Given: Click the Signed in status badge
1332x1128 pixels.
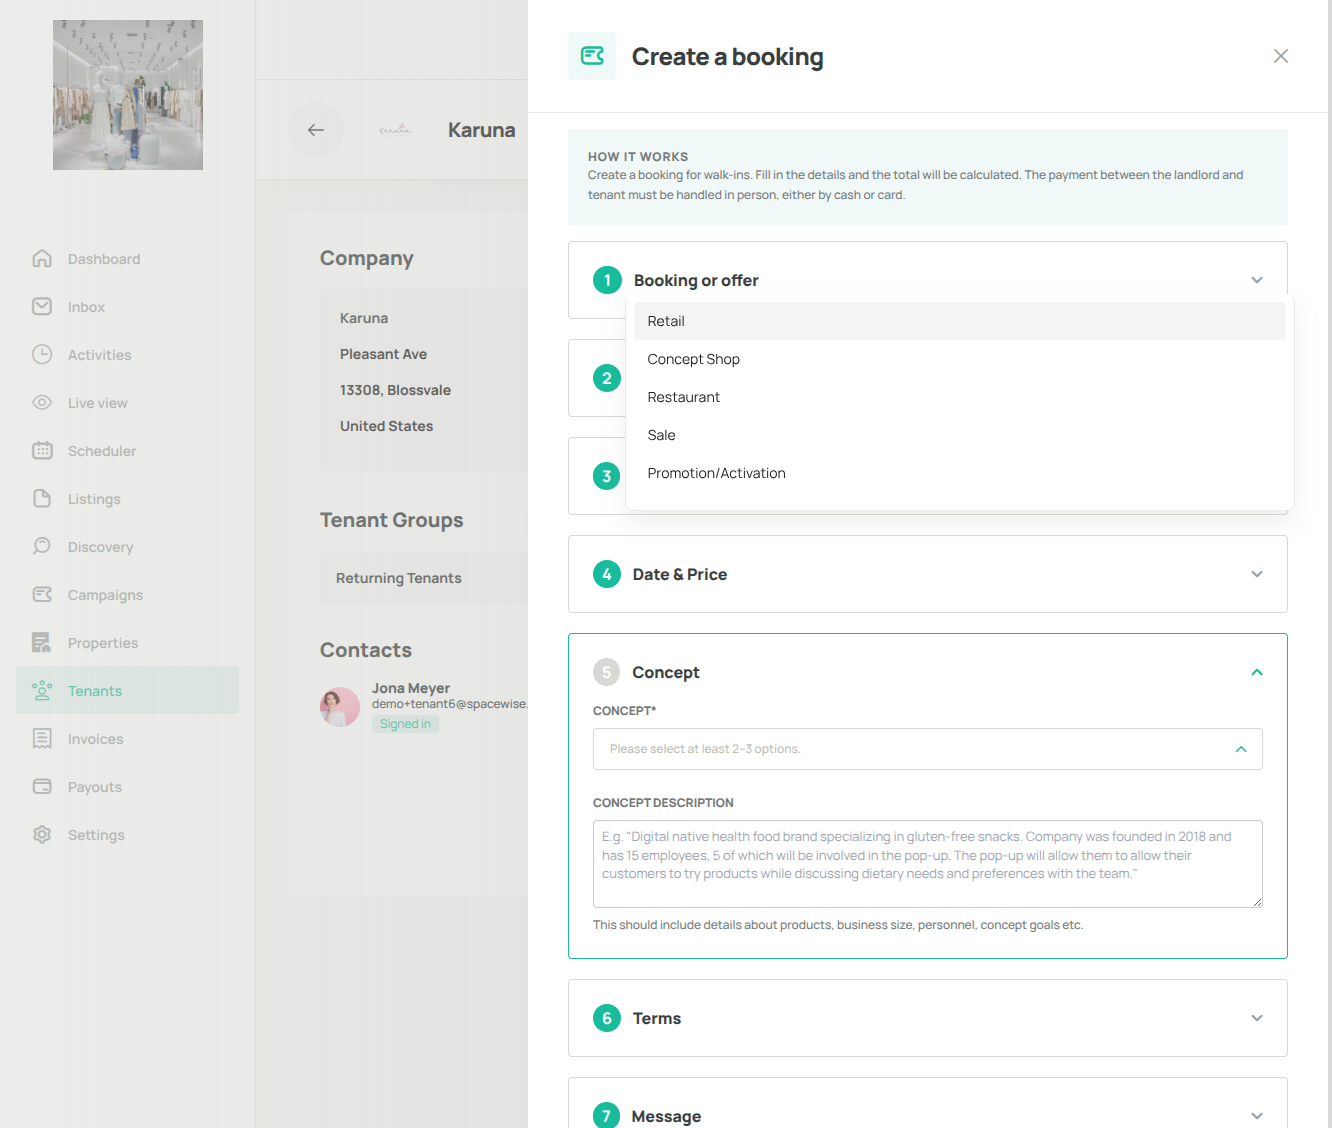Looking at the screenshot, I should tap(405, 724).
